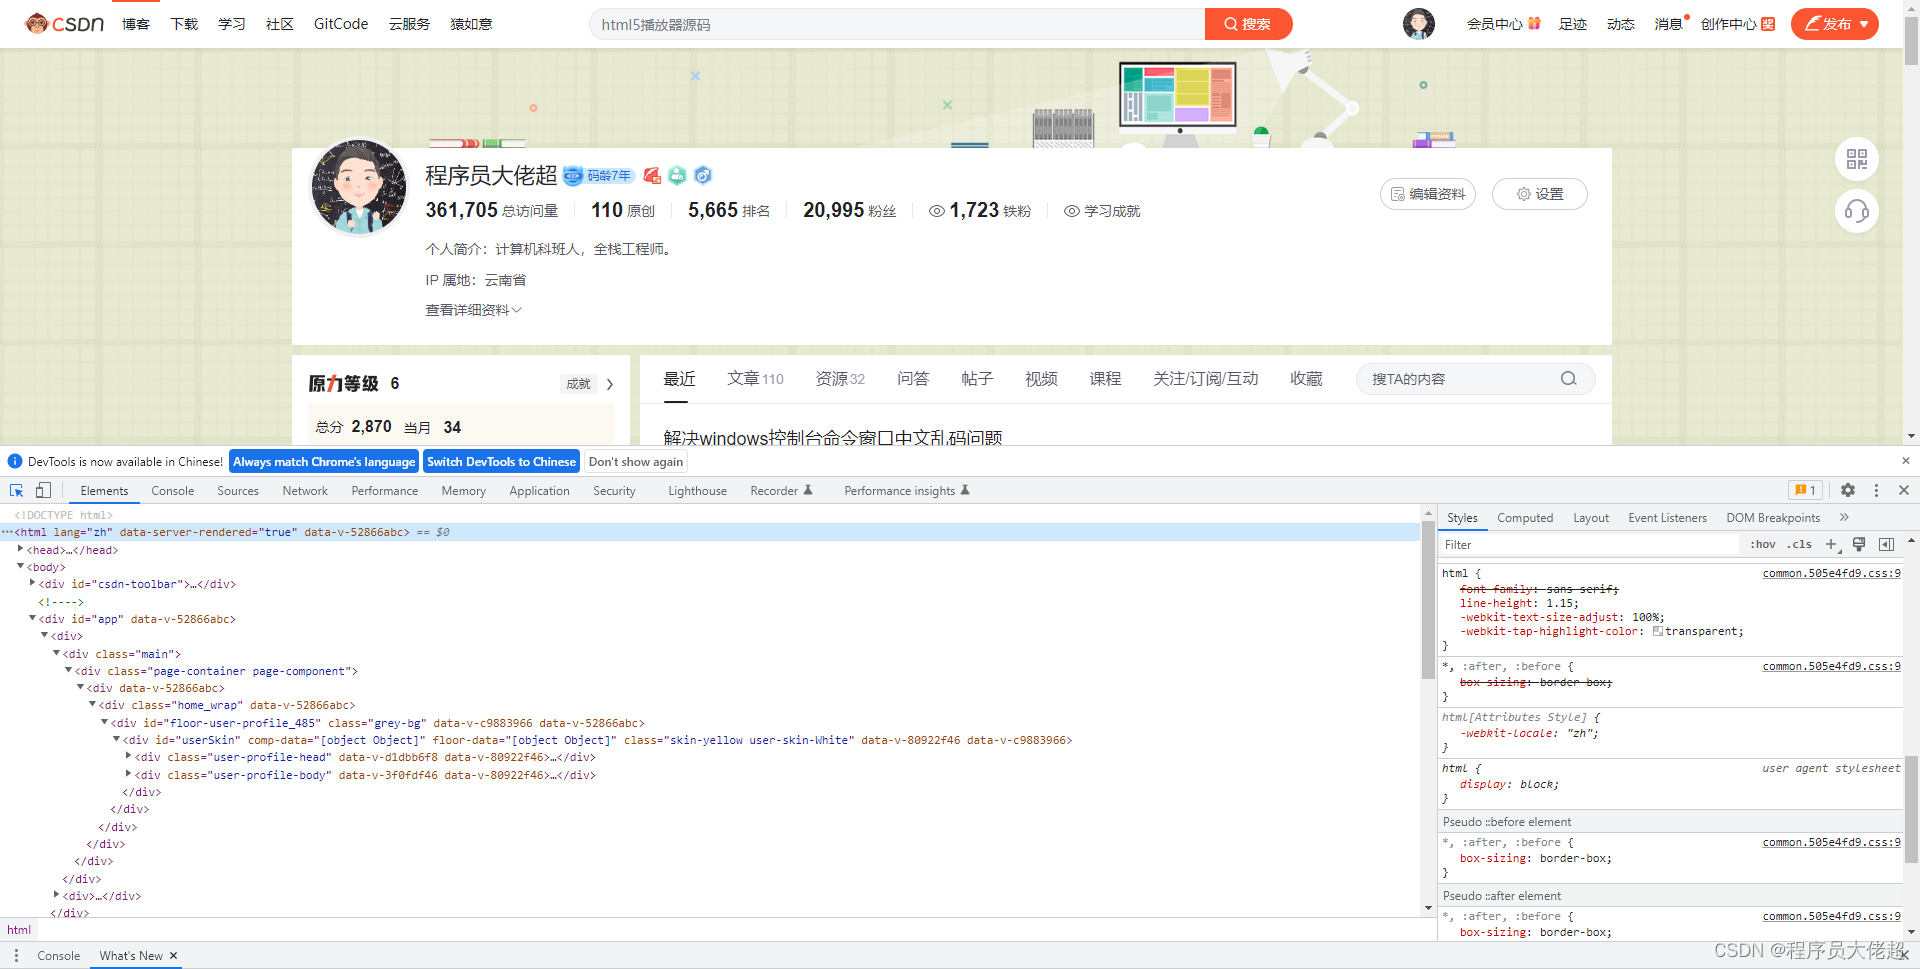1920x969 pixels.
Task: Click the edit profile button
Action: (x=1428, y=194)
